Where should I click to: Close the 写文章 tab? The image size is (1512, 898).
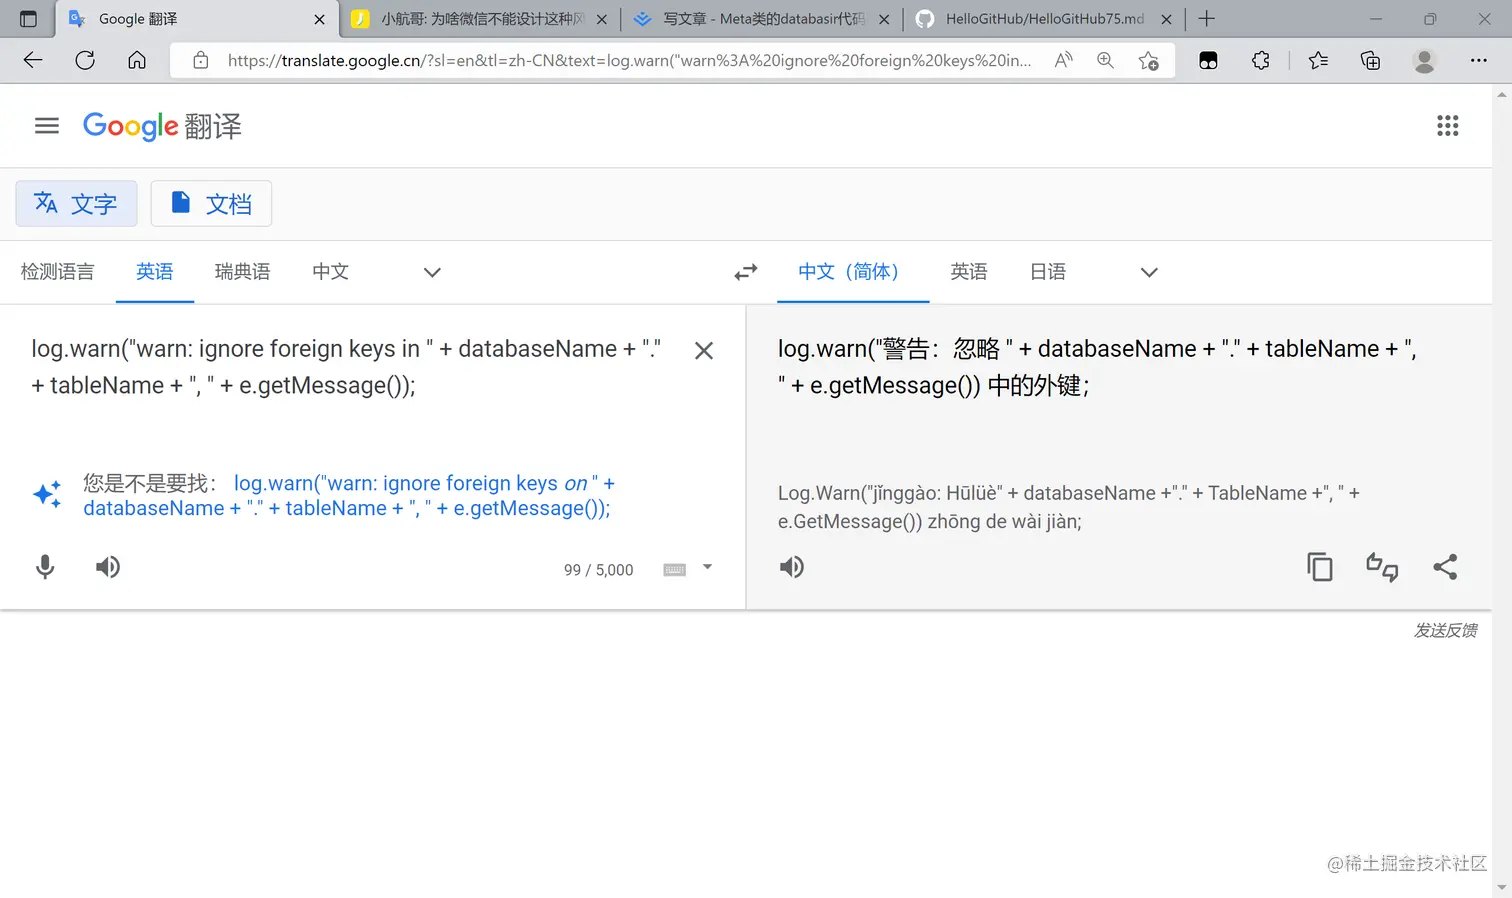pos(884,19)
